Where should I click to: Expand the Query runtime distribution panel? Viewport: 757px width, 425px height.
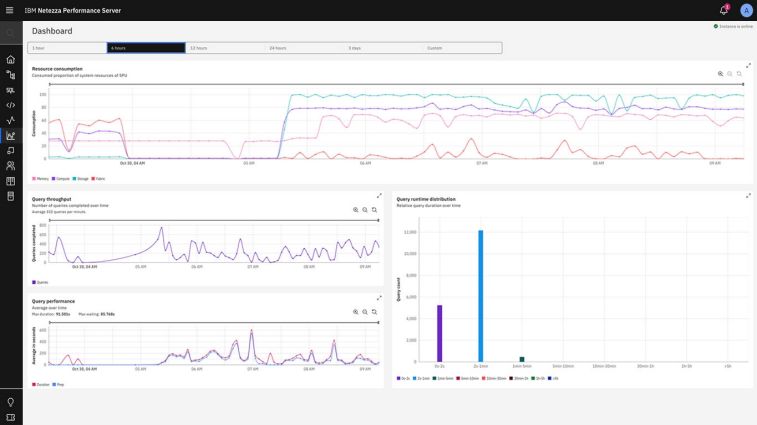(748, 196)
